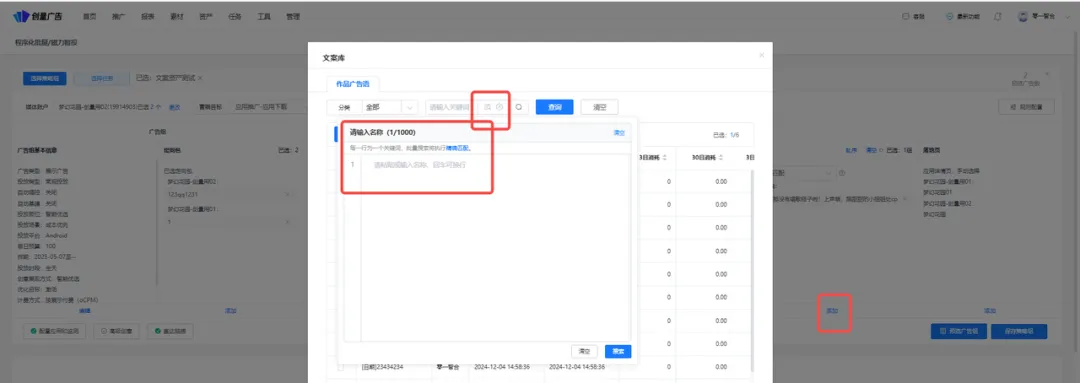Click the 选择任务 button
Screen dimensions: 1080x383
tap(102, 79)
